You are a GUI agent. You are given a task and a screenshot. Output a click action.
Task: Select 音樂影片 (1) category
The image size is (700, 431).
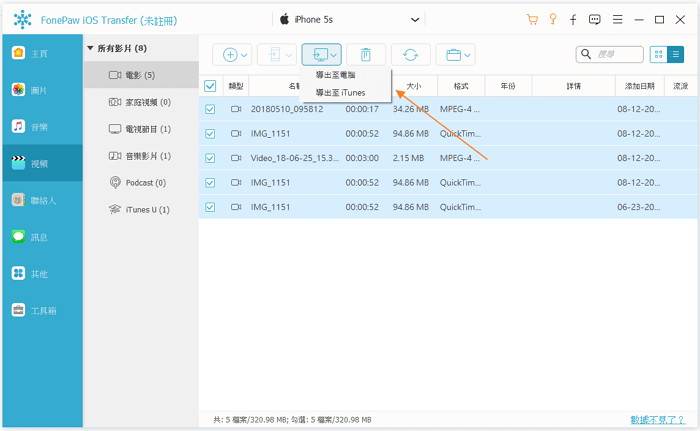(141, 155)
